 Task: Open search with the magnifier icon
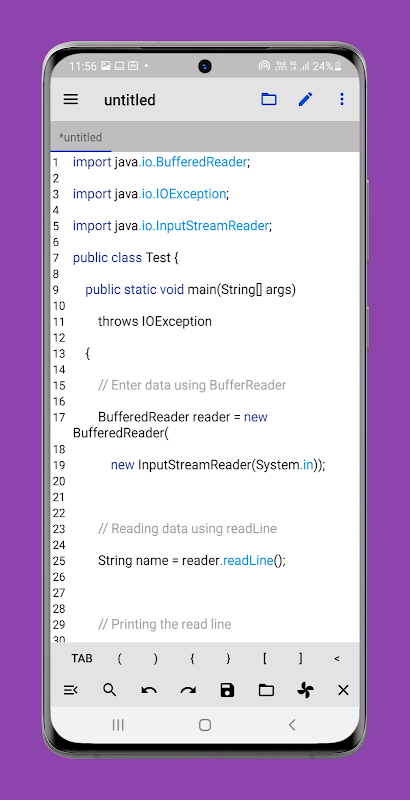pos(110,690)
